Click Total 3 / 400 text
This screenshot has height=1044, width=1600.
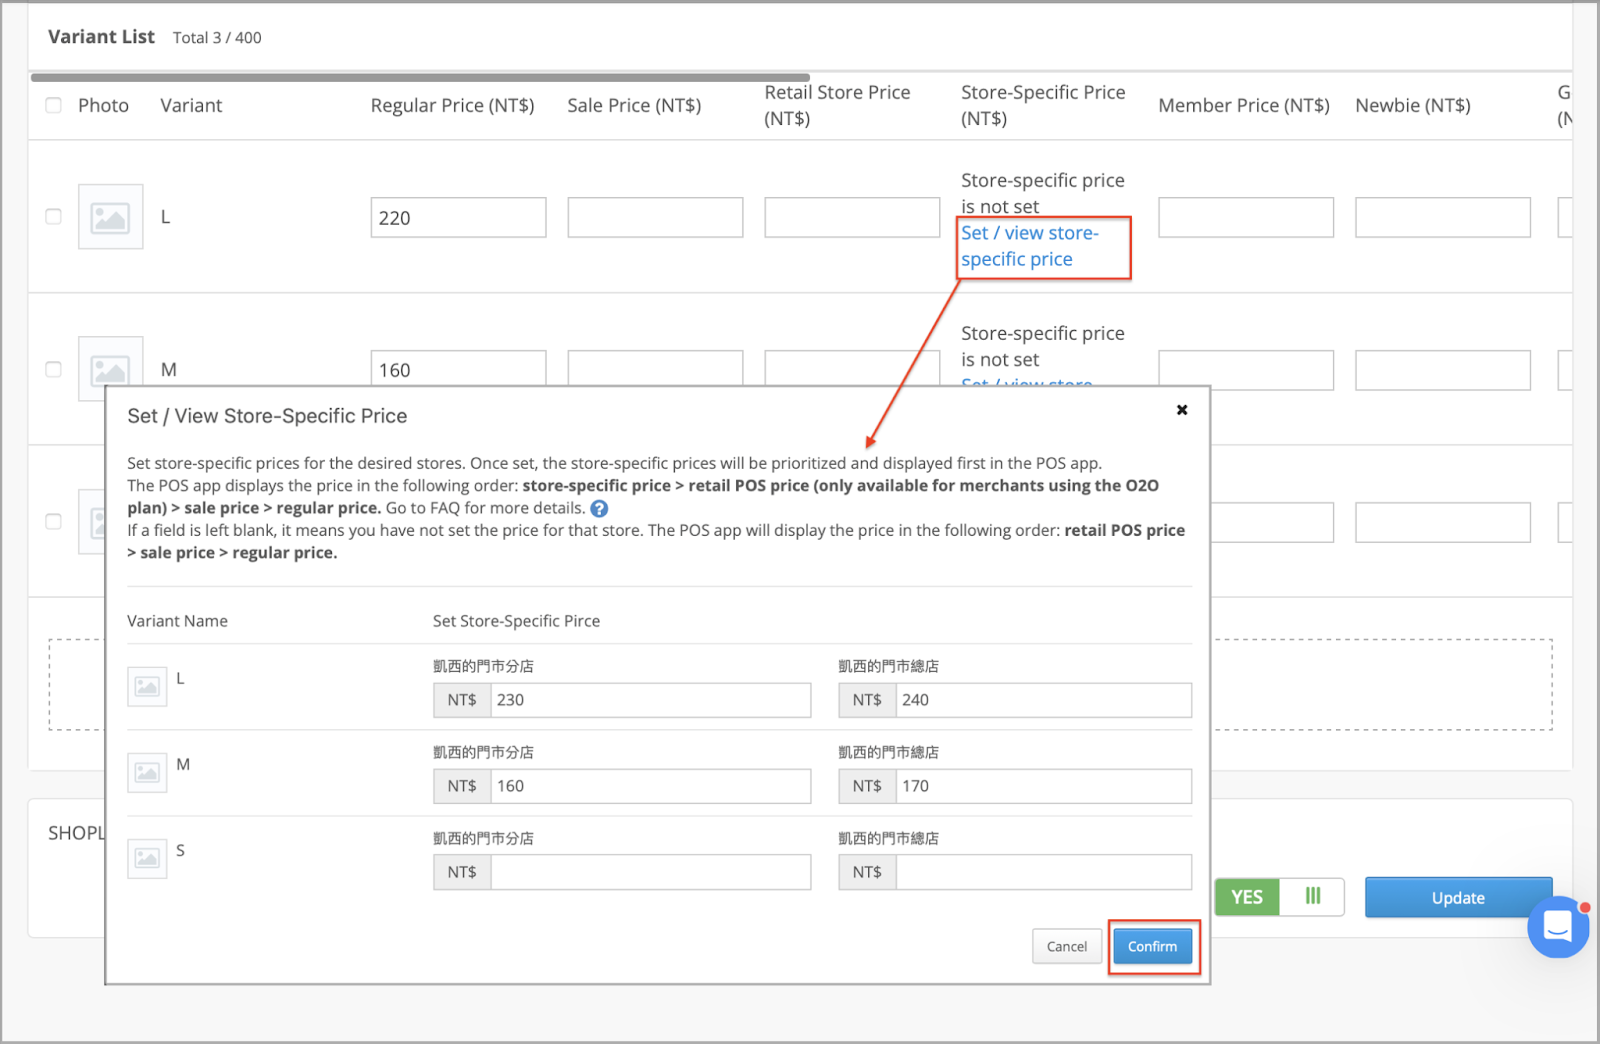217,38
